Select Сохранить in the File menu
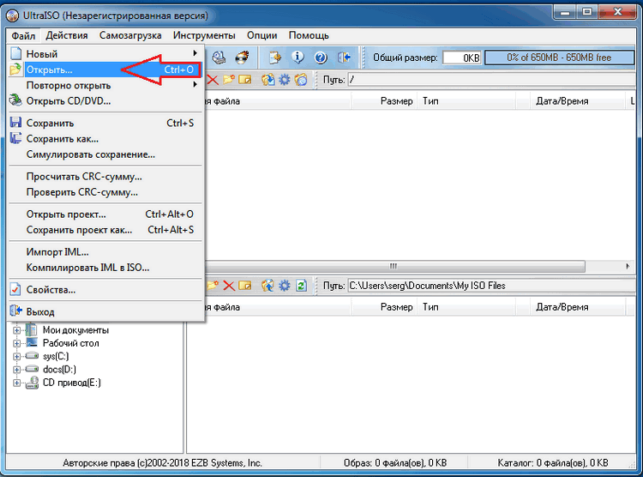Viewport: 643px width, 477px height. (x=105, y=123)
